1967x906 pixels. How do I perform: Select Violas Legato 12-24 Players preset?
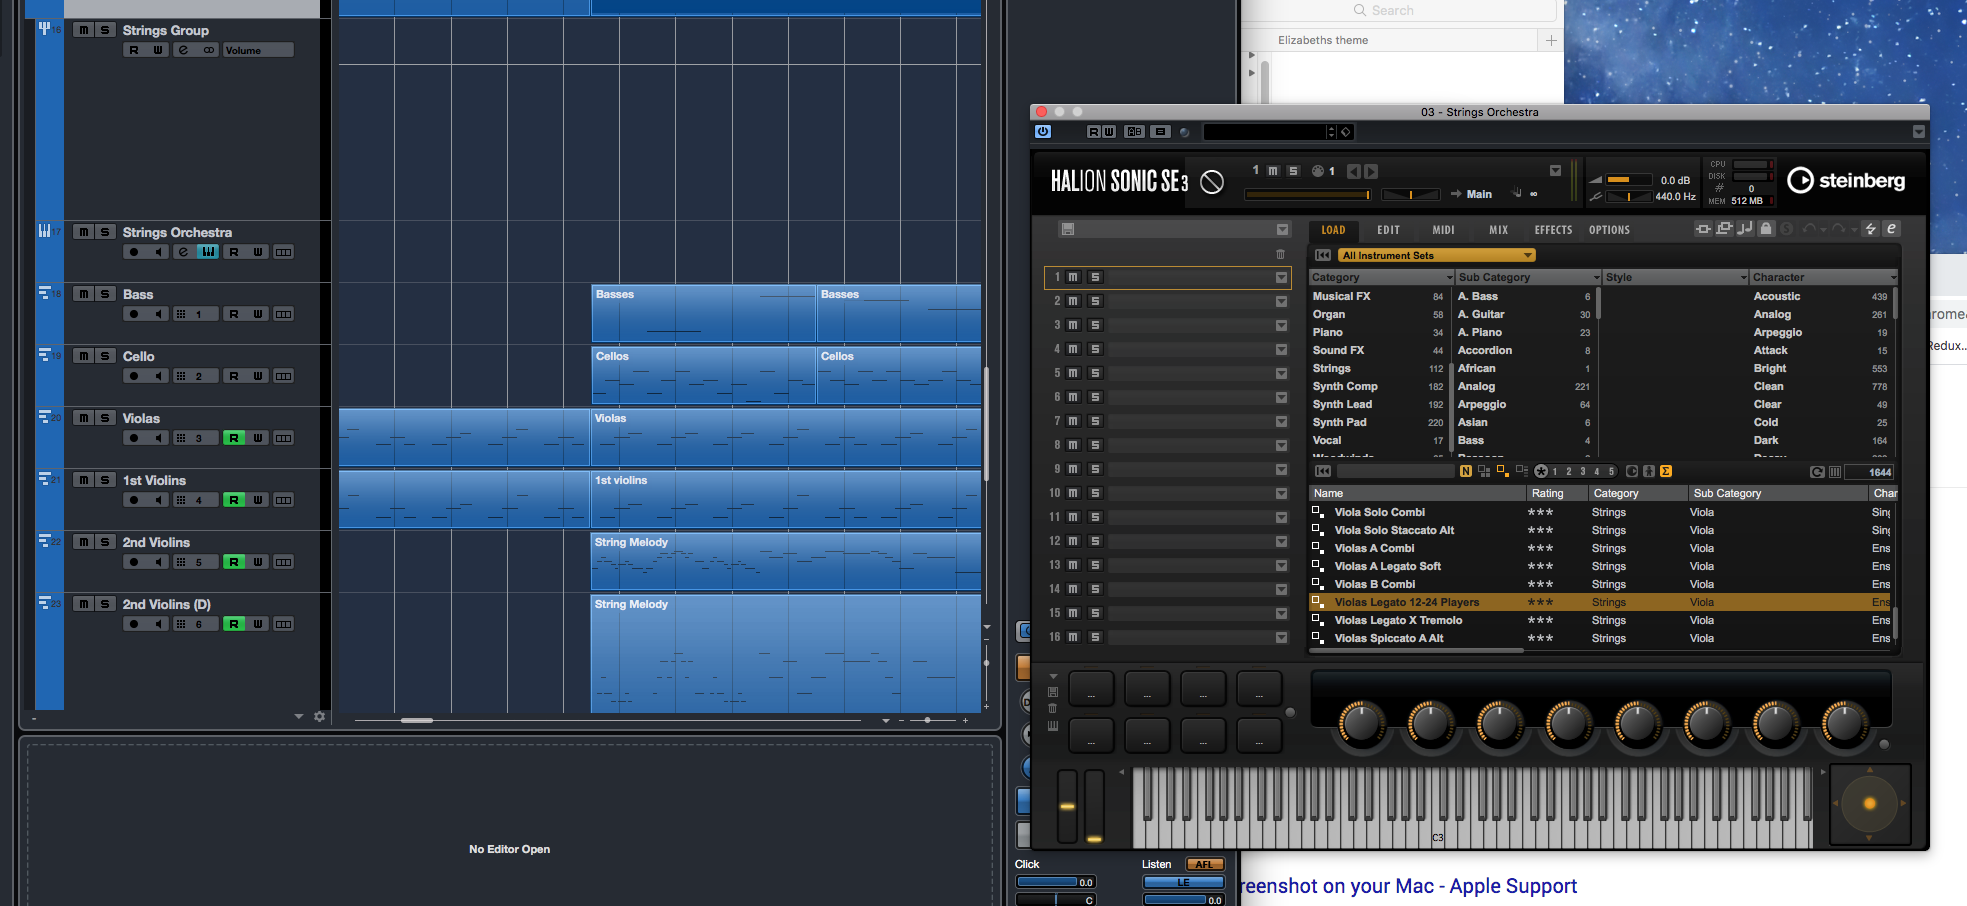click(1600, 602)
